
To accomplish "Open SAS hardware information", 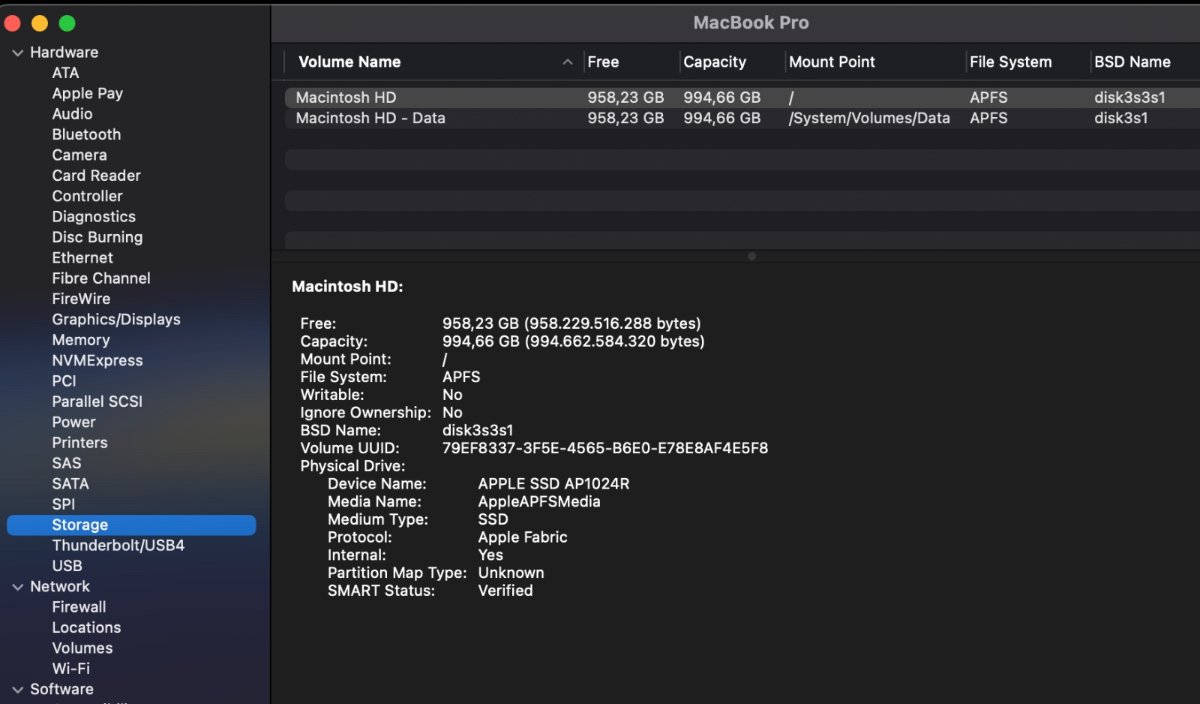I will (x=66, y=463).
